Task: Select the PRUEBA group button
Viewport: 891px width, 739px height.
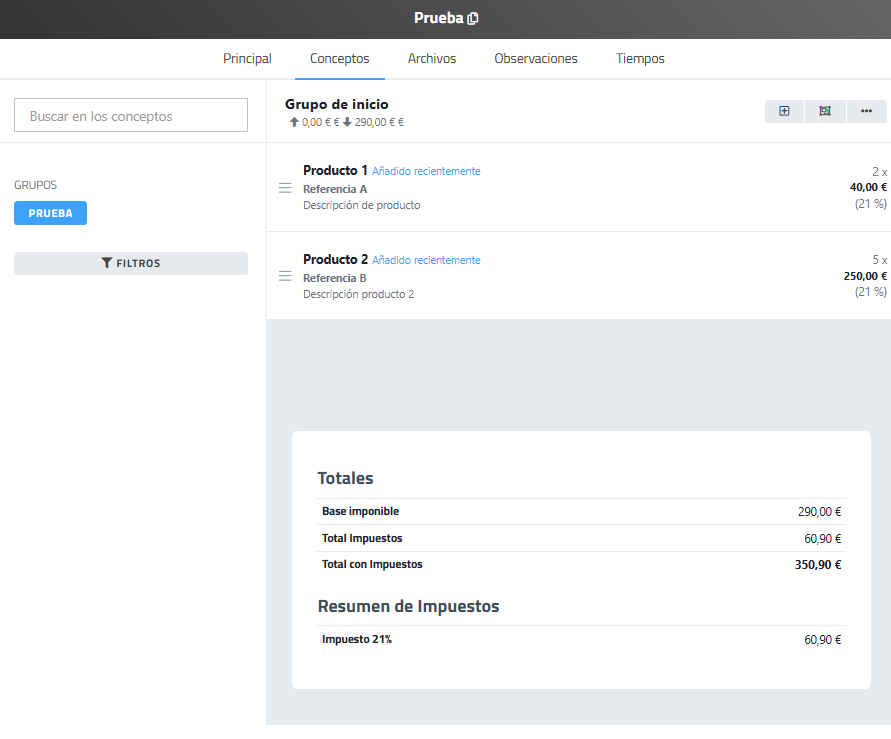Action: click(50, 213)
